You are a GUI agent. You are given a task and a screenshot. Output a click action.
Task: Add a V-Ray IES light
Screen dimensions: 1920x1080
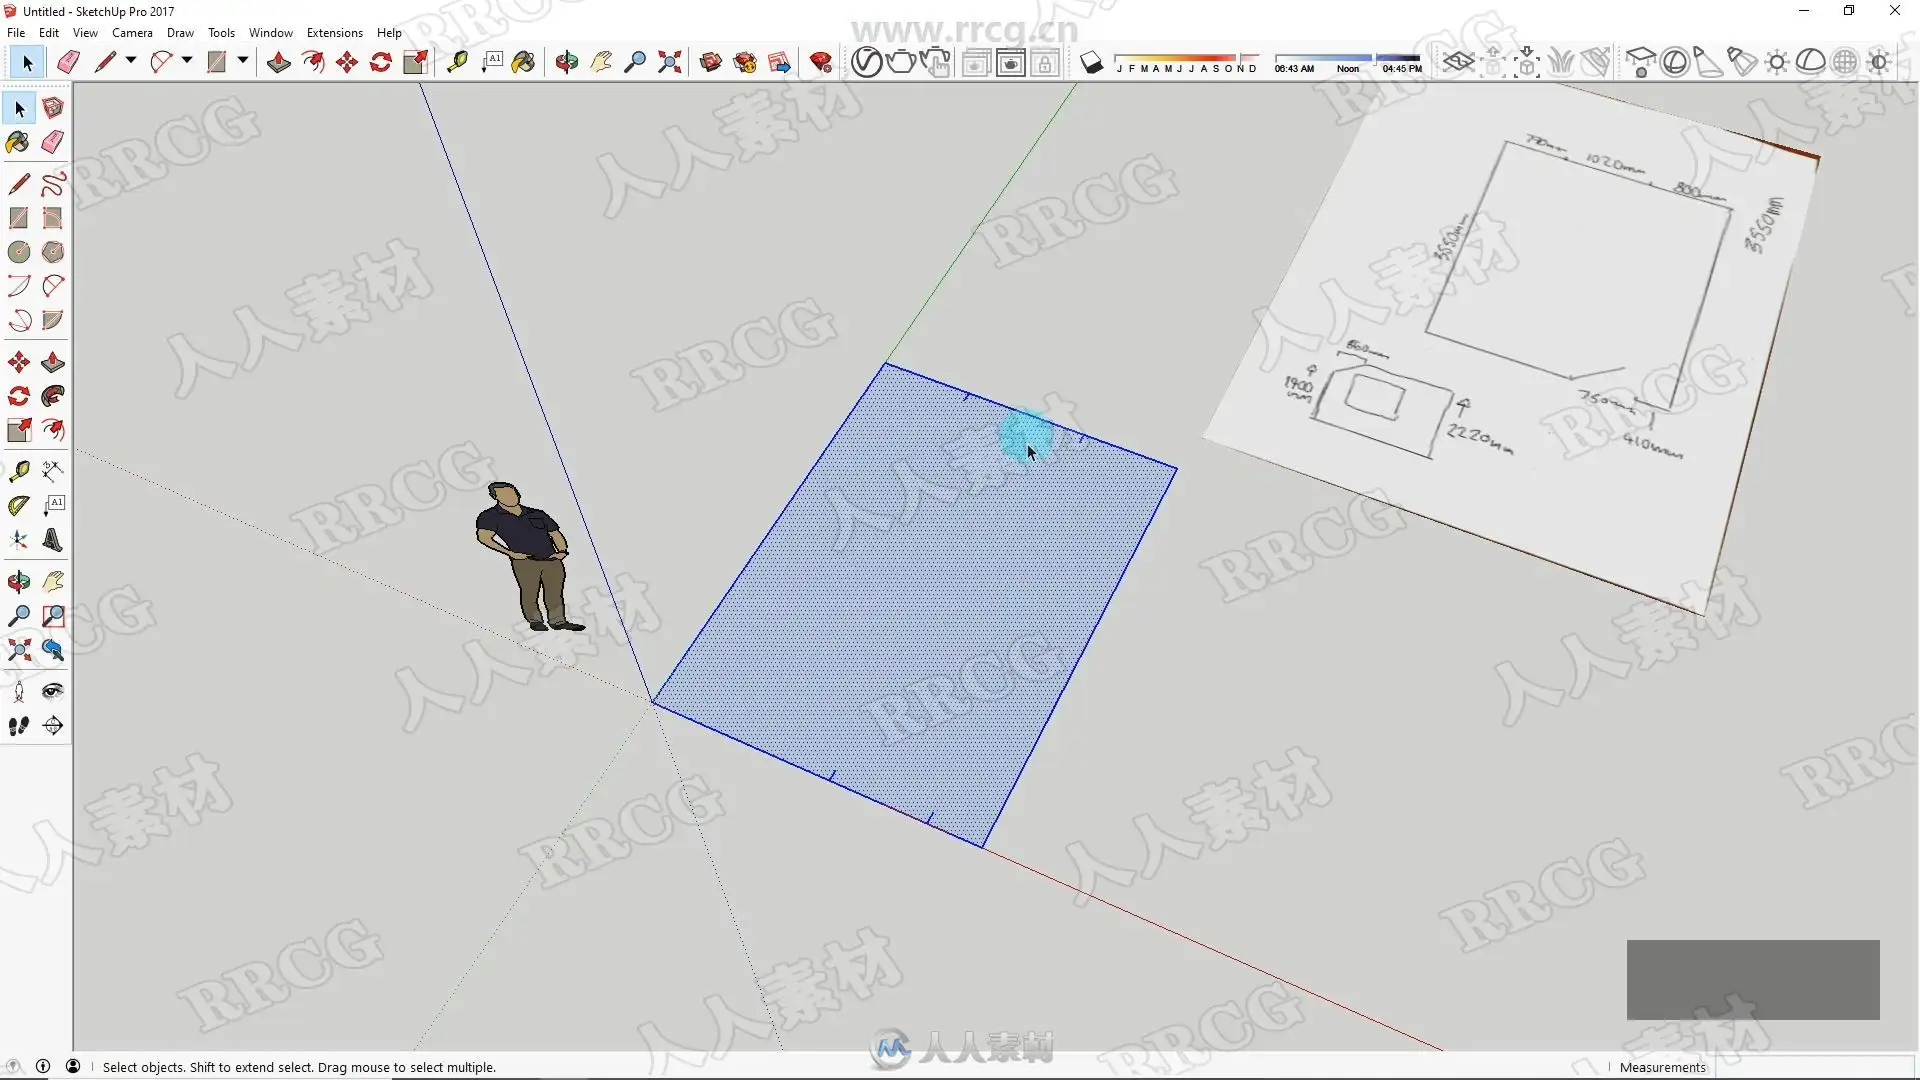pos(1743,62)
